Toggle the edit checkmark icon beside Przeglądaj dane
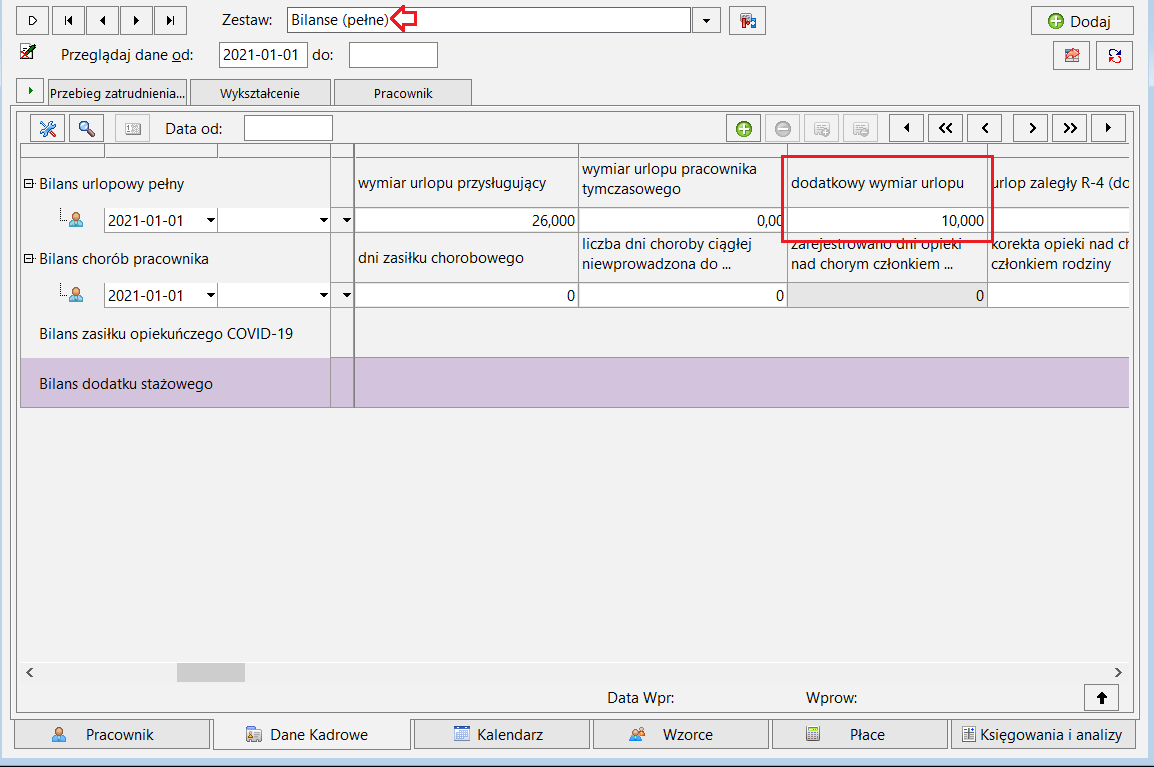The image size is (1154, 767). coord(27,52)
